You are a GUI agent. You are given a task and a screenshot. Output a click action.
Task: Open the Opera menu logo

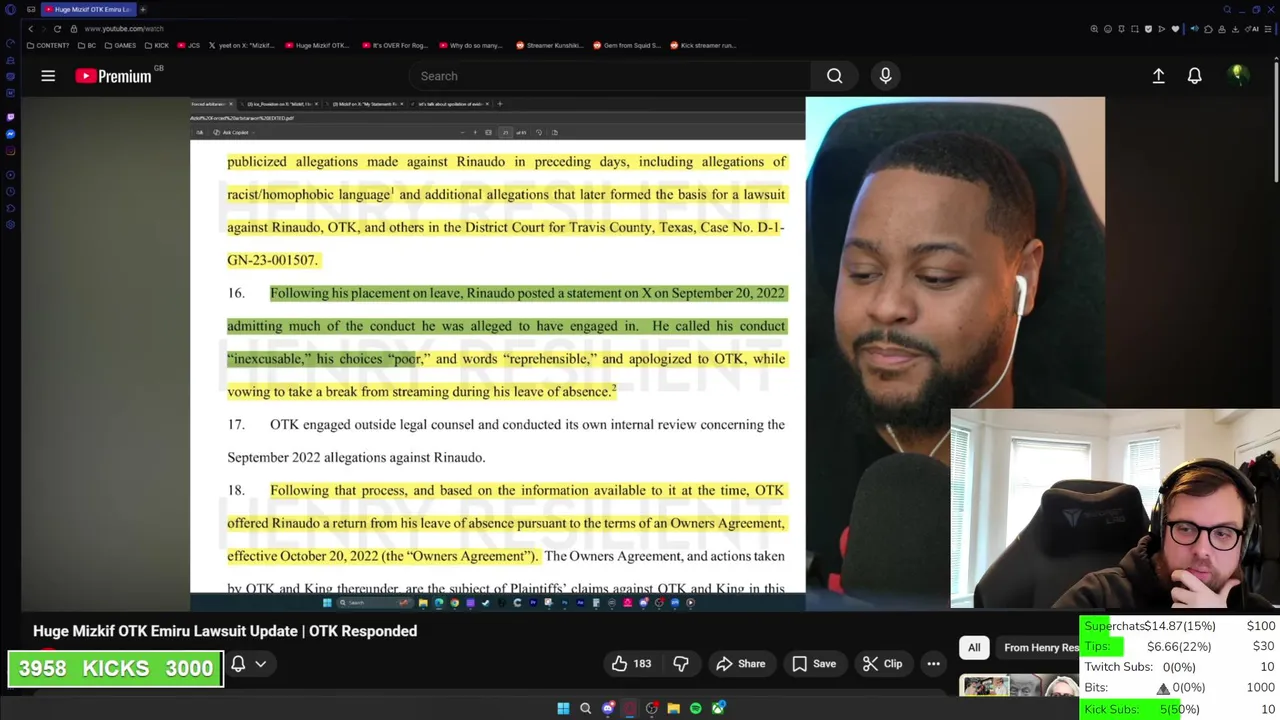click(10, 9)
